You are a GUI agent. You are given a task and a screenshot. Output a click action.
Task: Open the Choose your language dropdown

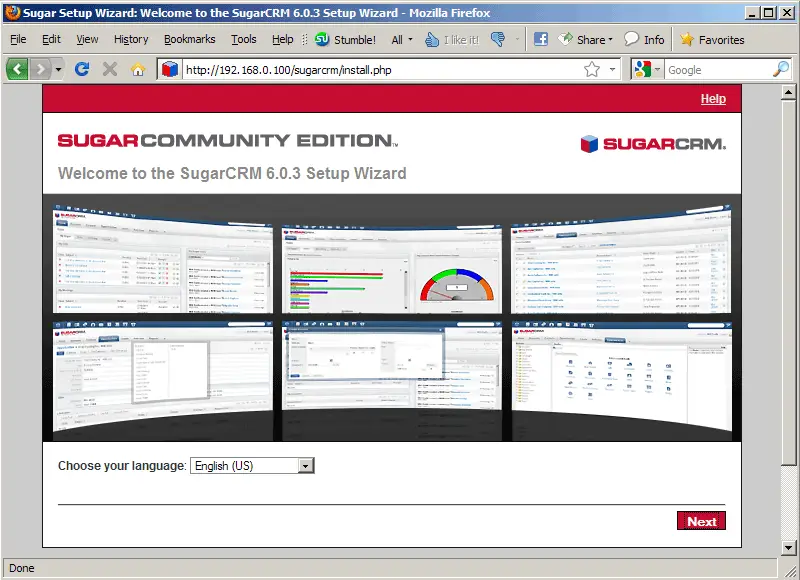pyautogui.click(x=252, y=466)
